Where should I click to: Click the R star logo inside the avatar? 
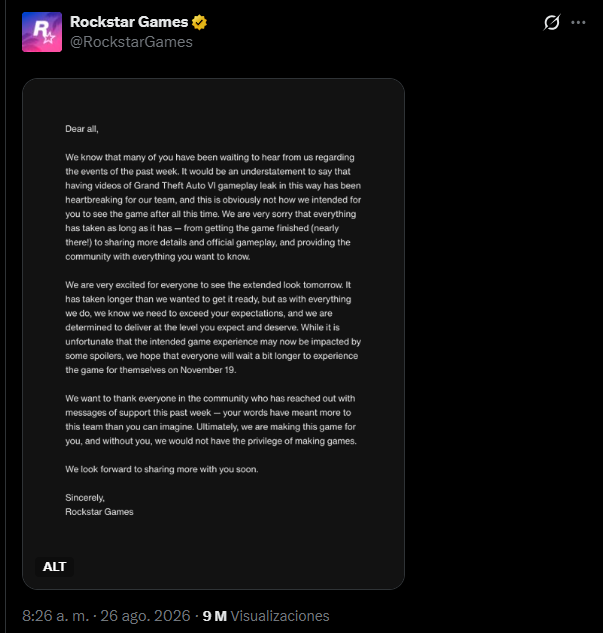click(44, 32)
